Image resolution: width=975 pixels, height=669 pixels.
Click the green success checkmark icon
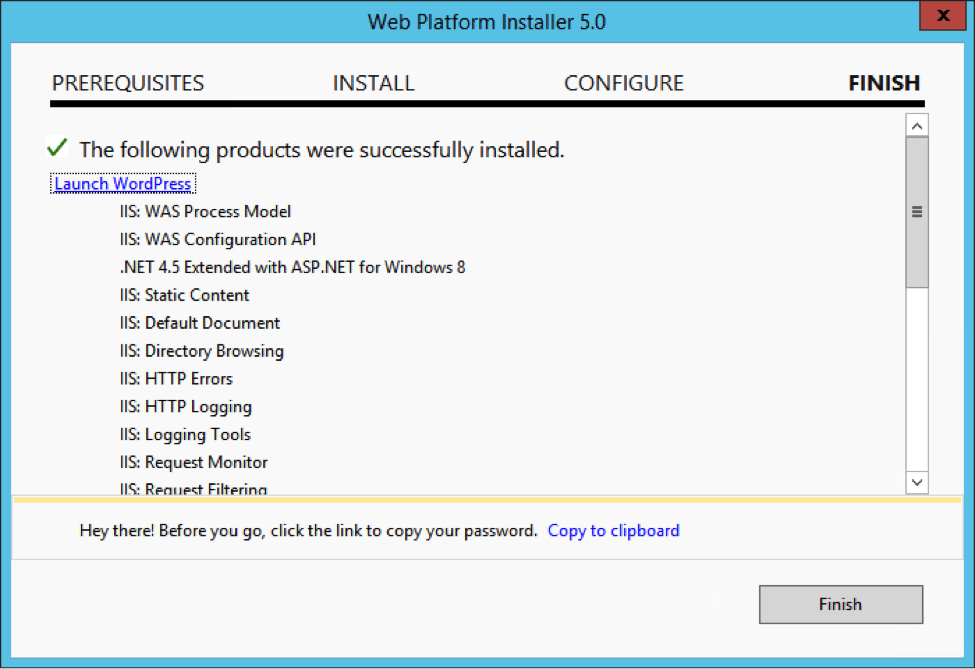coord(57,146)
